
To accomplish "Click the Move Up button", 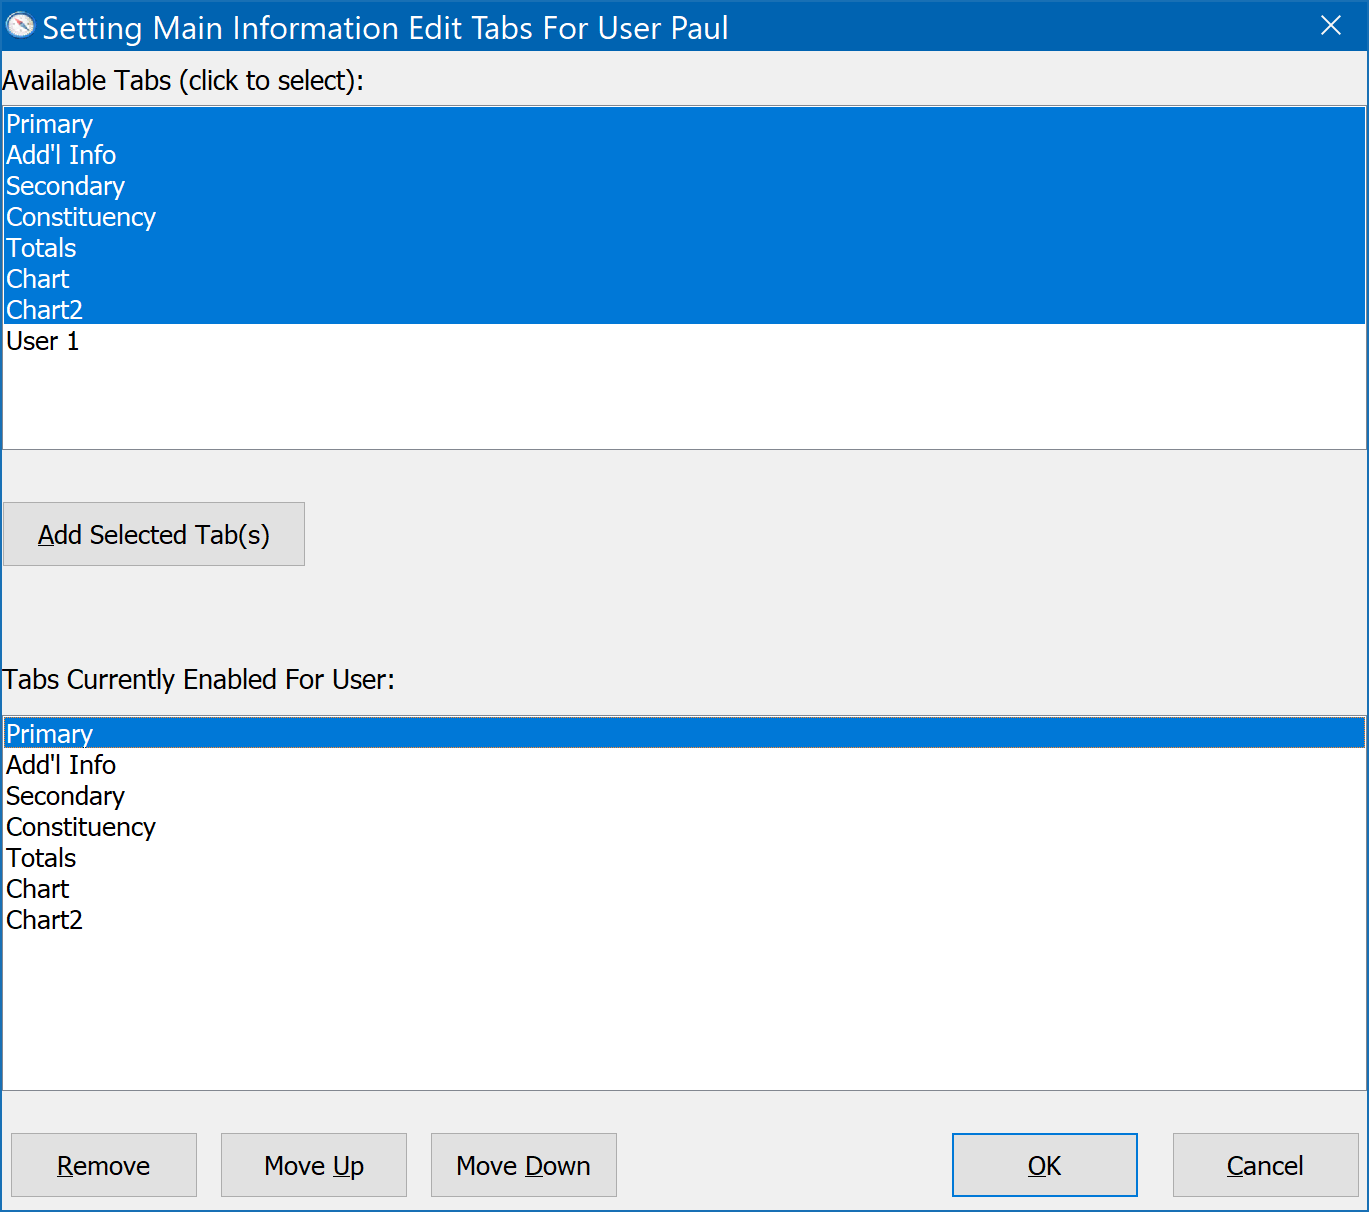I will point(314,1165).
